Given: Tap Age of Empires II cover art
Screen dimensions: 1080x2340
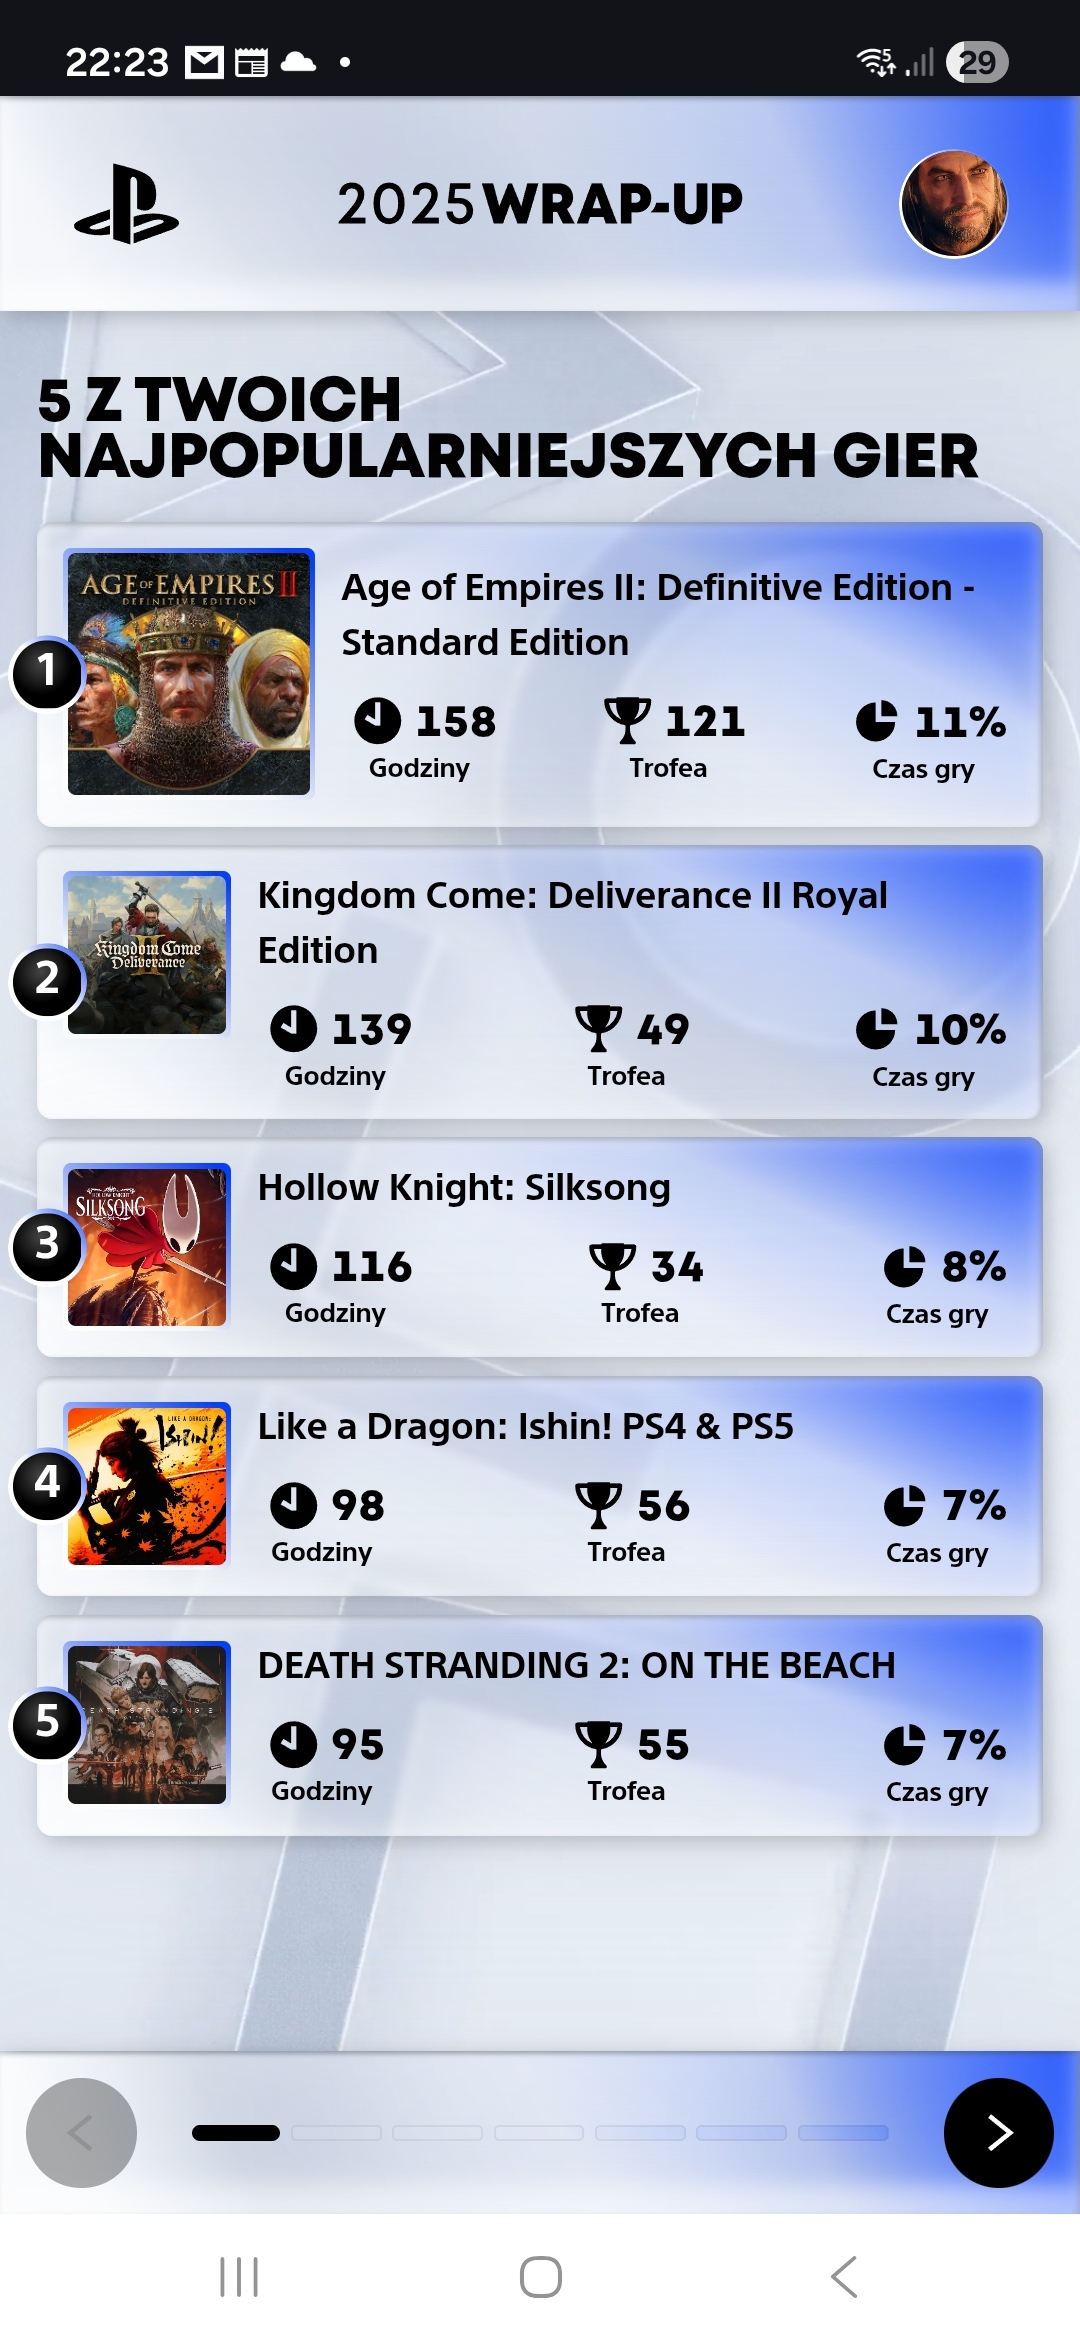Looking at the screenshot, I should [x=189, y=672].
